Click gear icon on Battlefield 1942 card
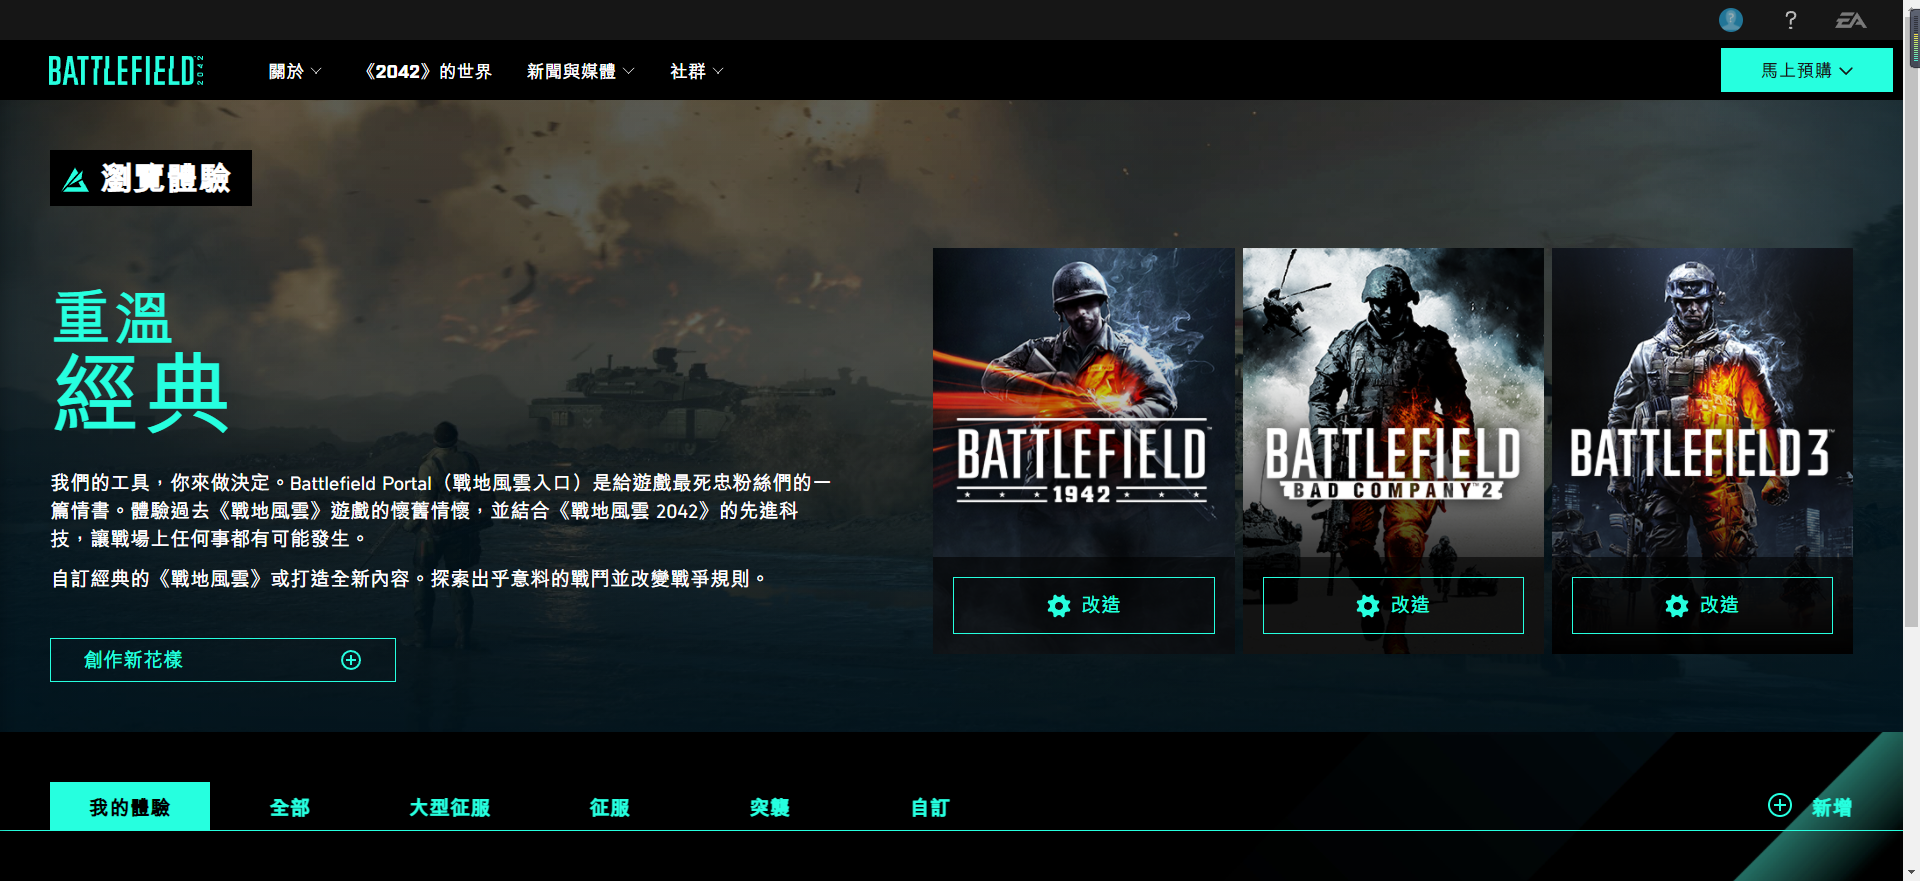 (x=1059, y=605)
